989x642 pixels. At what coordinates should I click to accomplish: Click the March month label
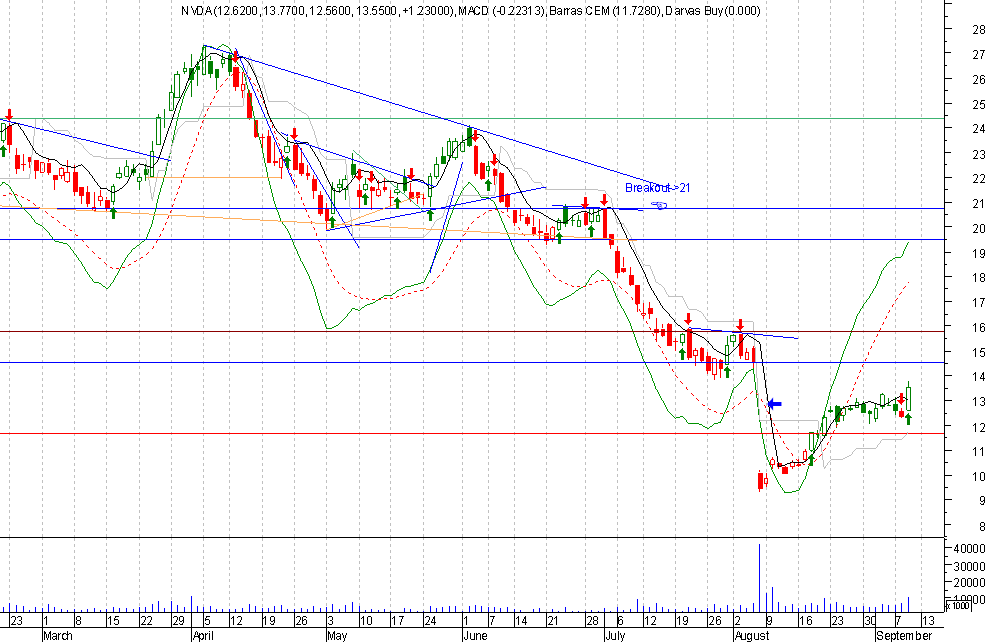pos(57,636)
